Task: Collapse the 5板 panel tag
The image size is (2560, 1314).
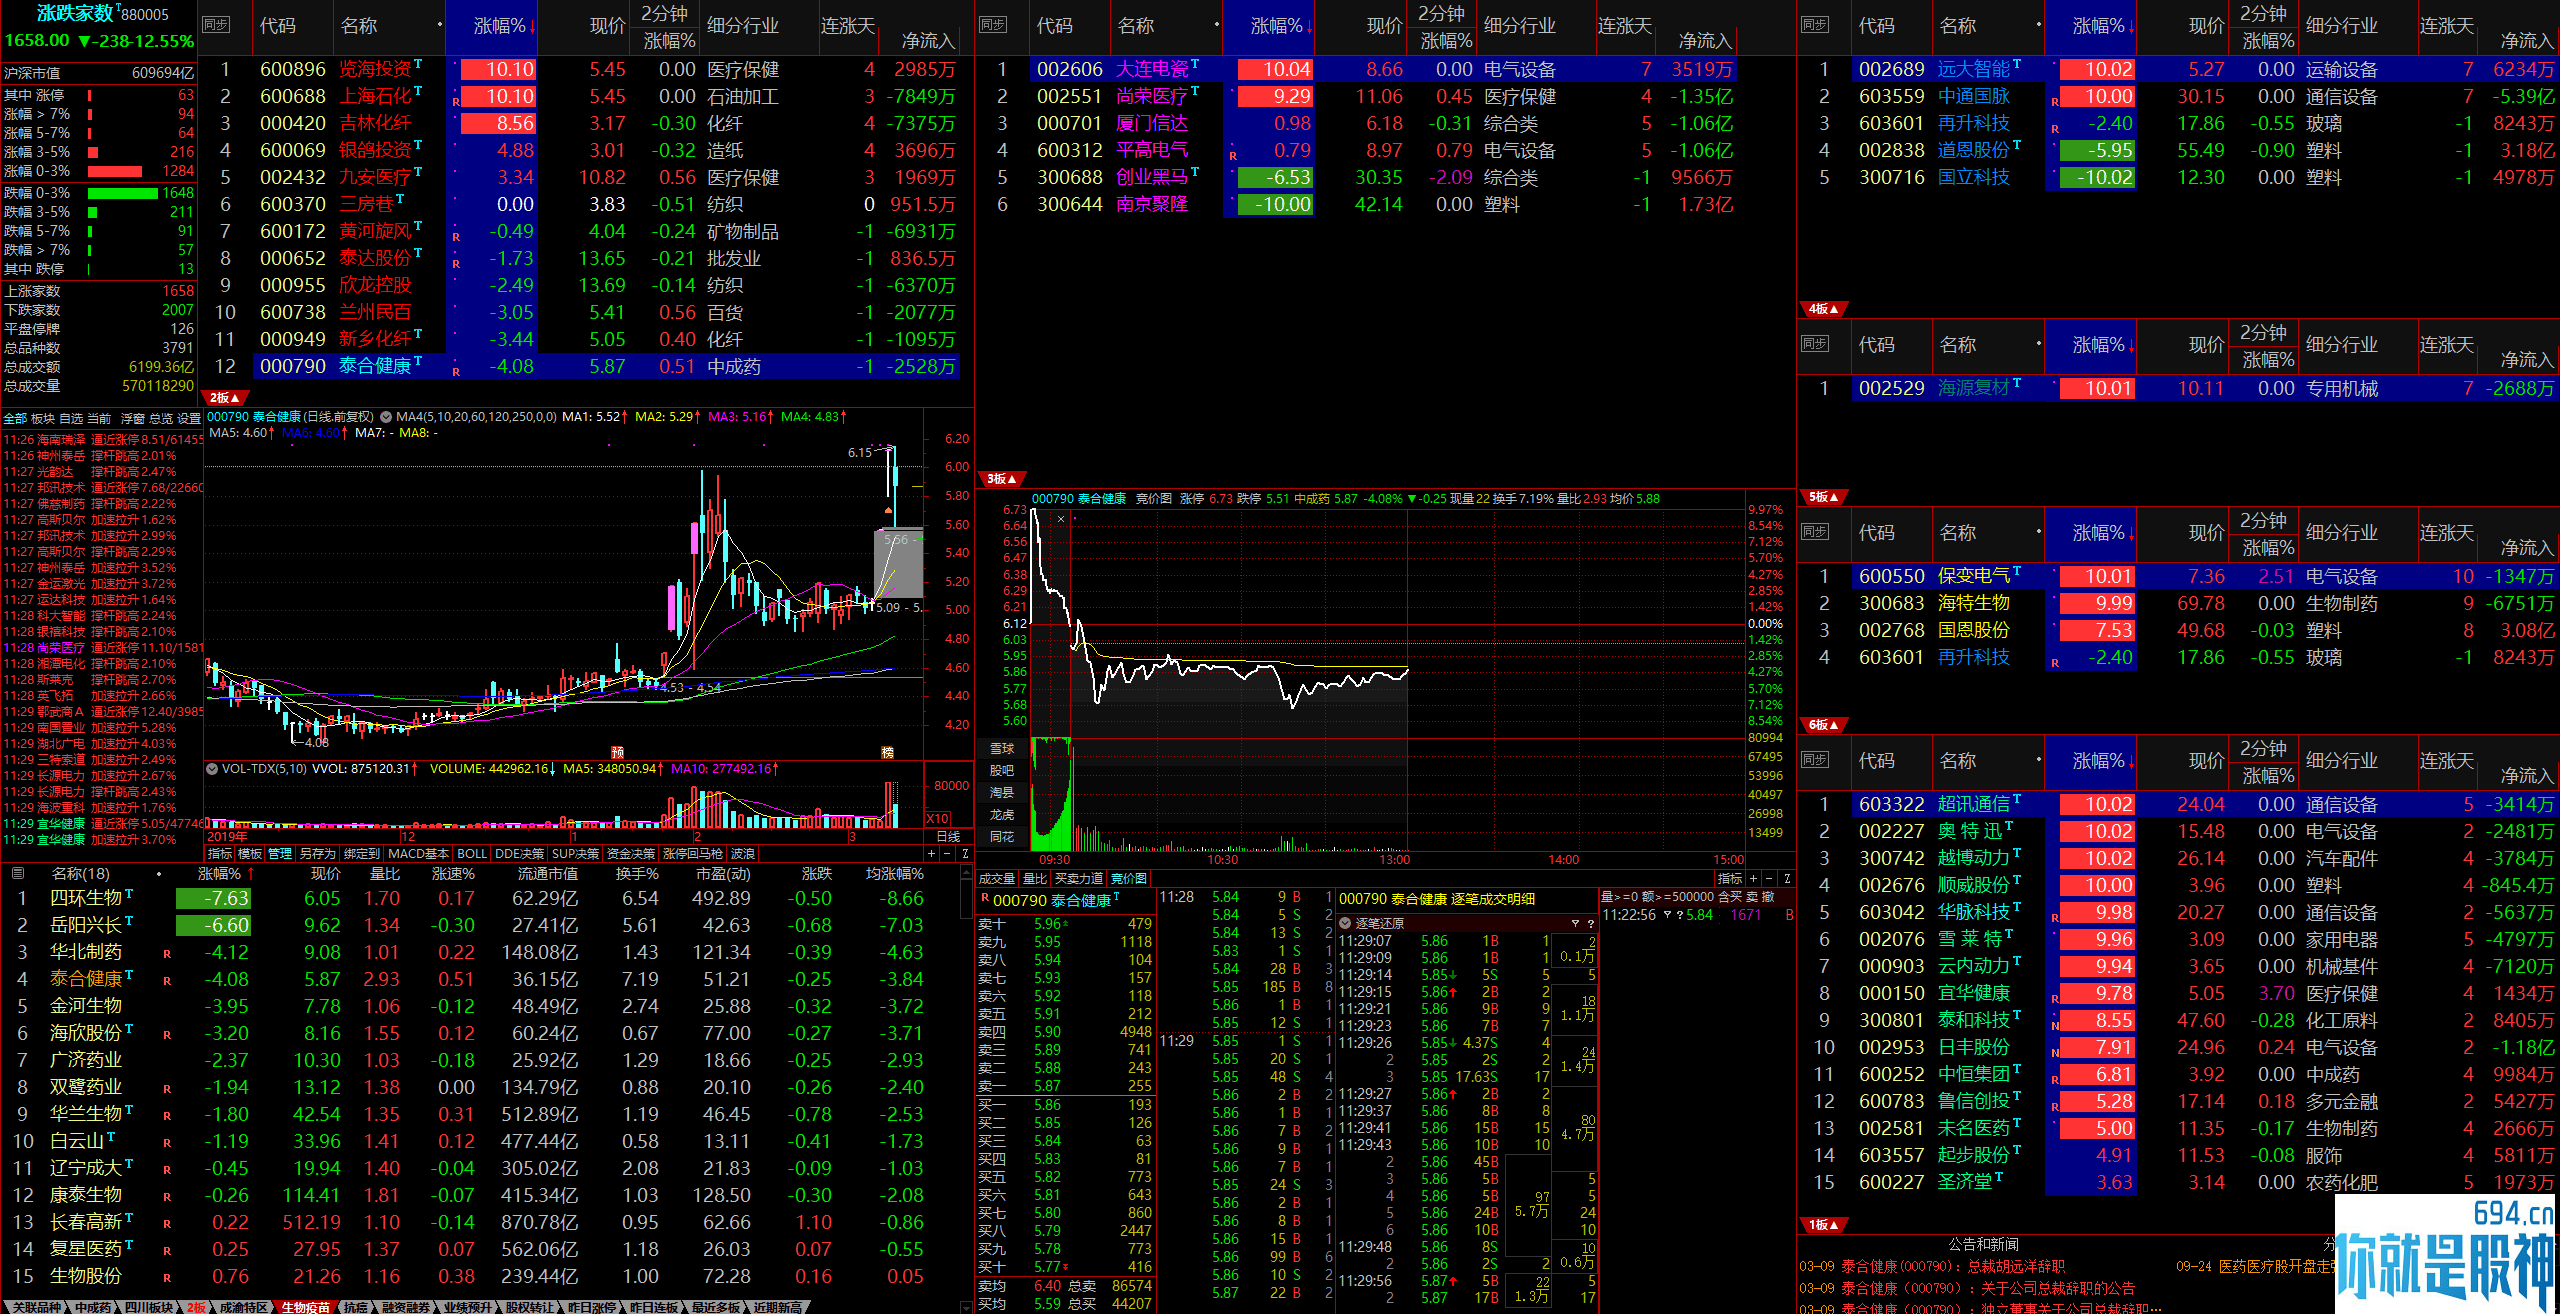Action: pyautogui.click(x=1823, y=497)
